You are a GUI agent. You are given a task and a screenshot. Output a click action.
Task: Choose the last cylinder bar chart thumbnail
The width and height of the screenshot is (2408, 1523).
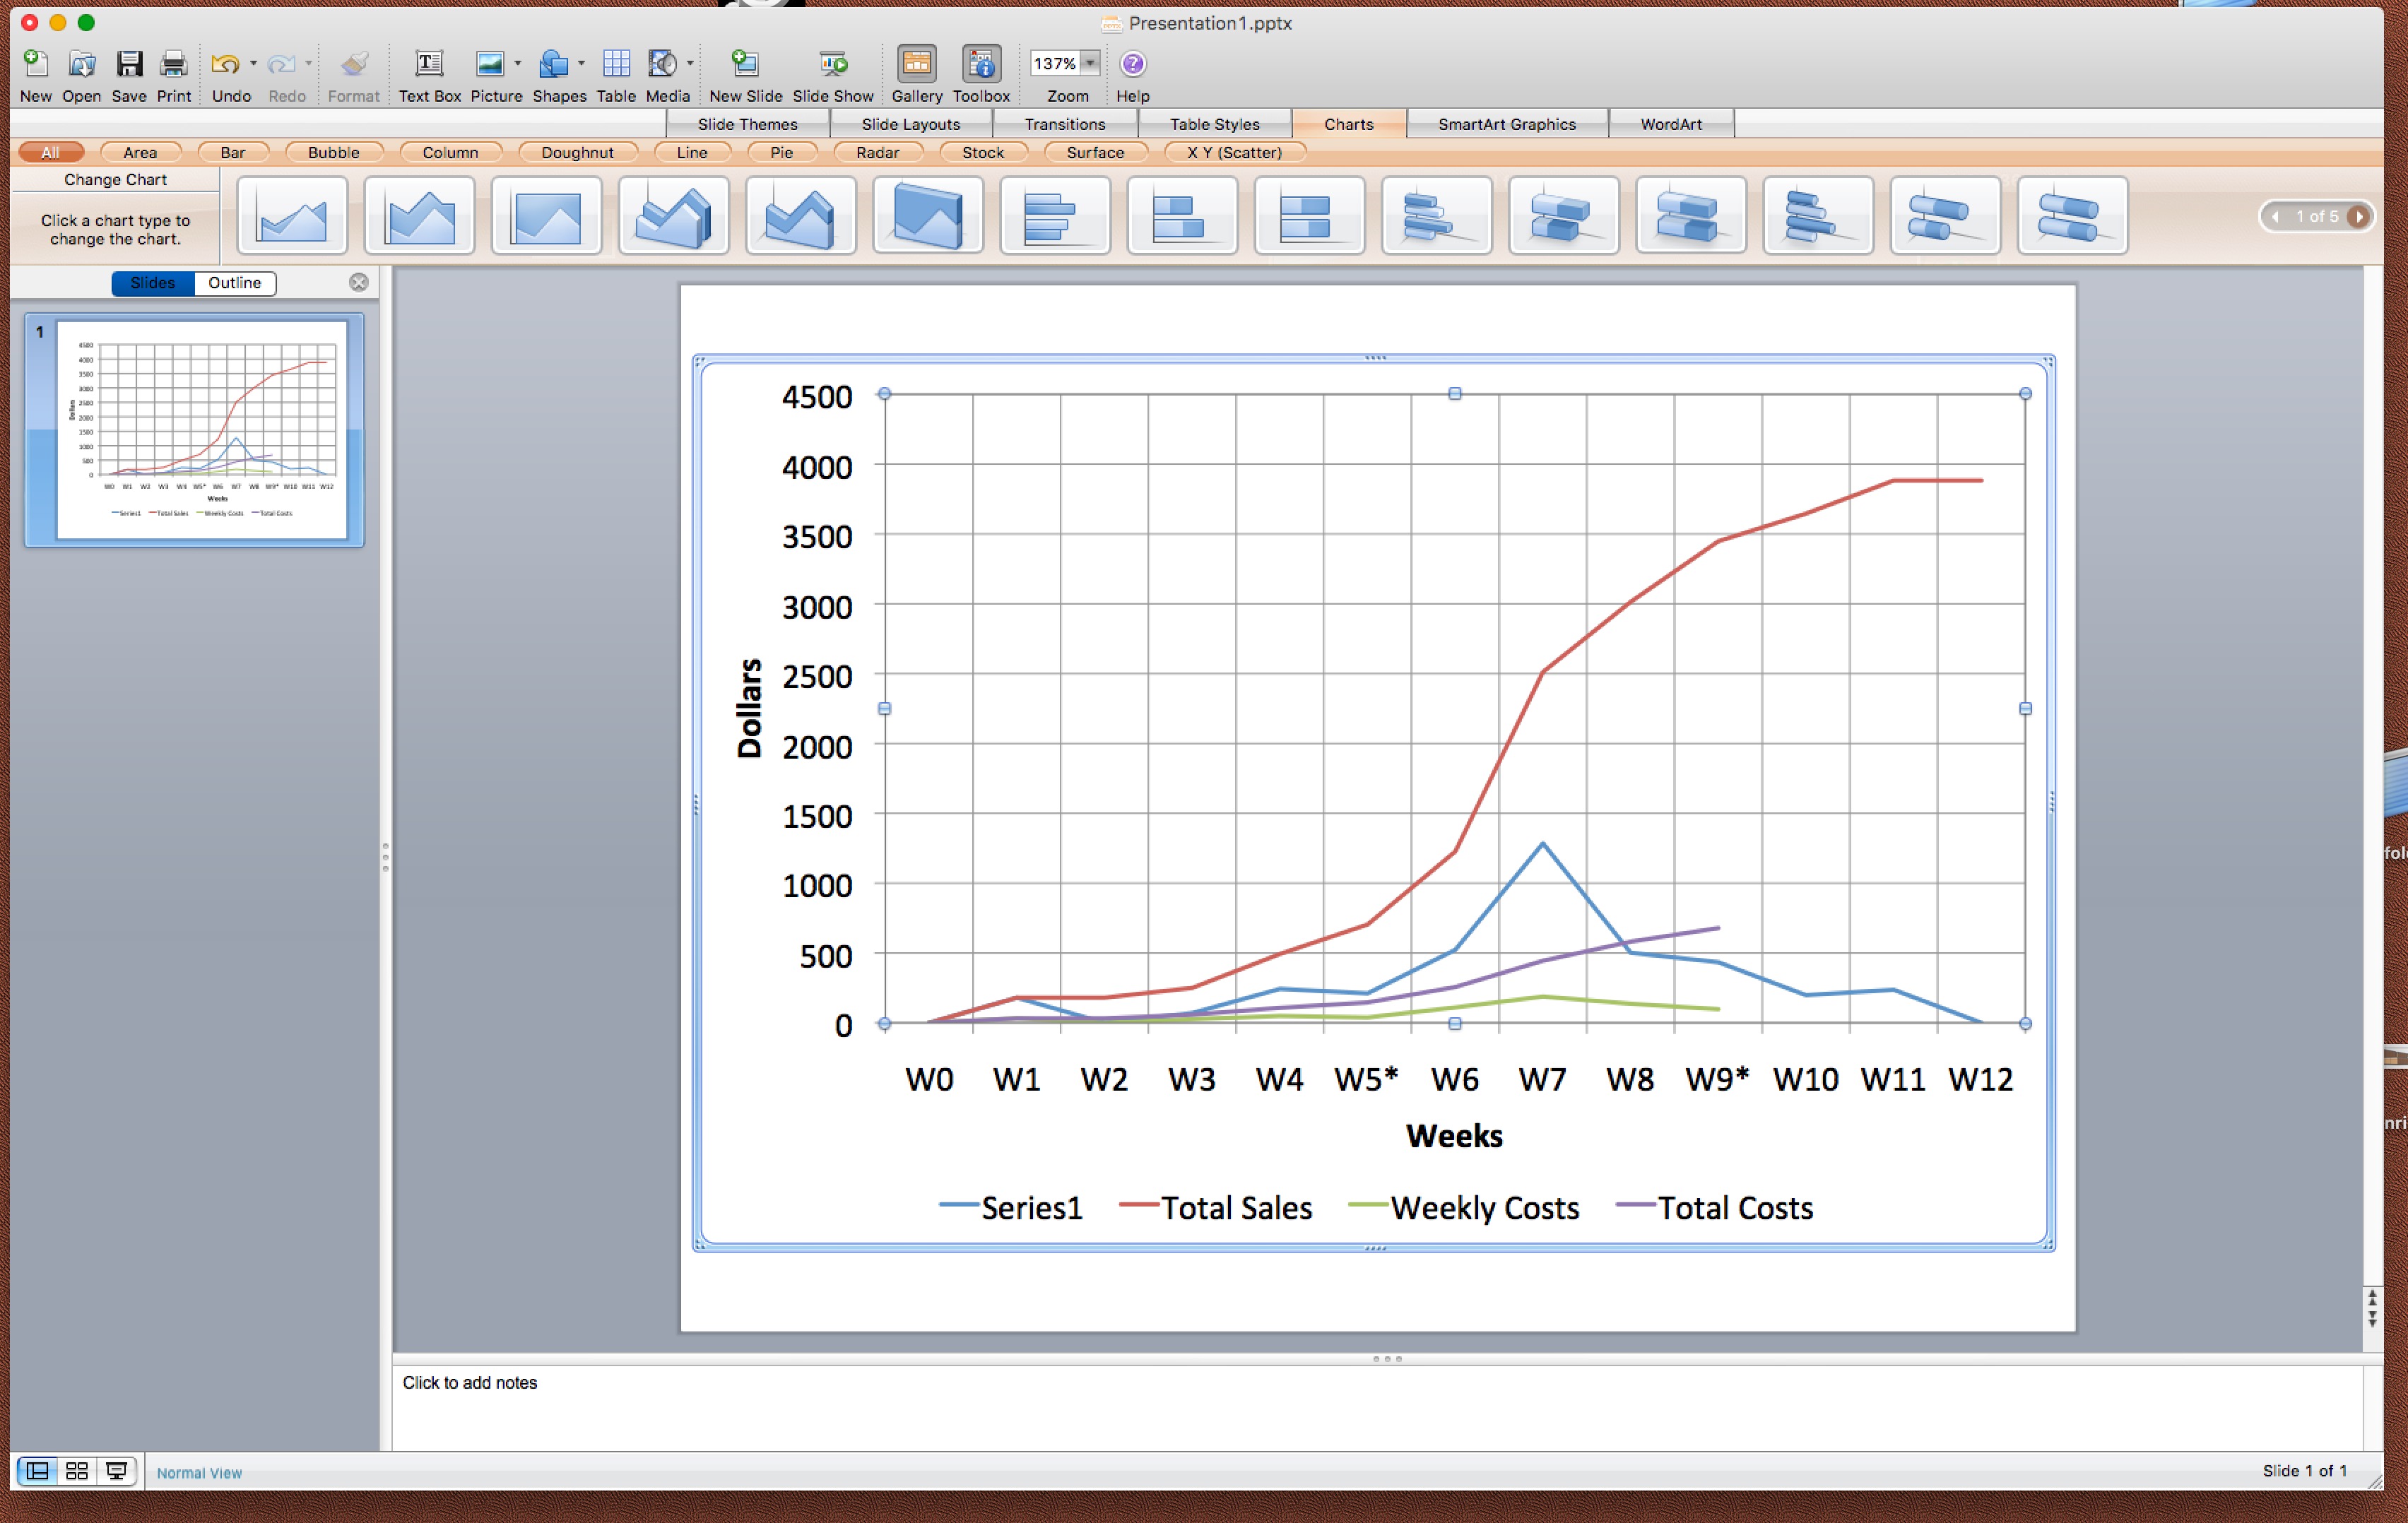click(2072, 216)
